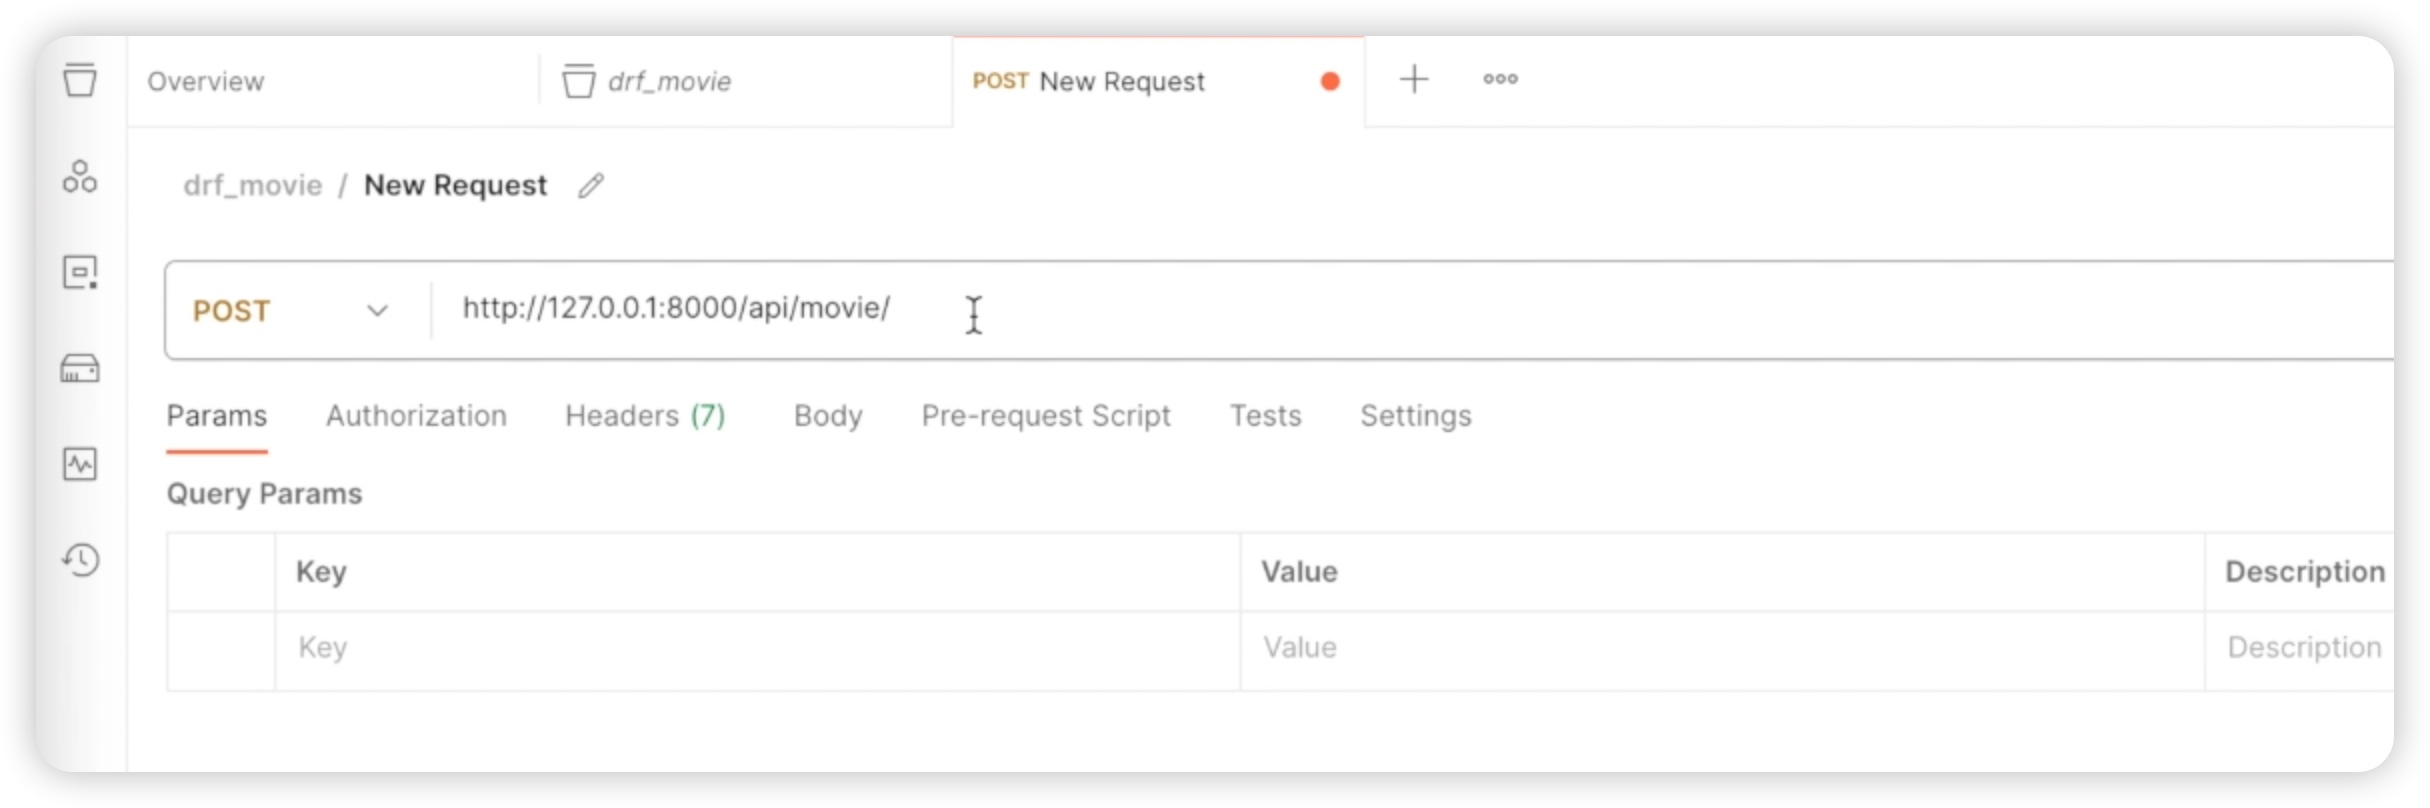Open the Environments sidebar icon
The height and width of the screenshot is (808, 2430).
(x=80, y=272)
